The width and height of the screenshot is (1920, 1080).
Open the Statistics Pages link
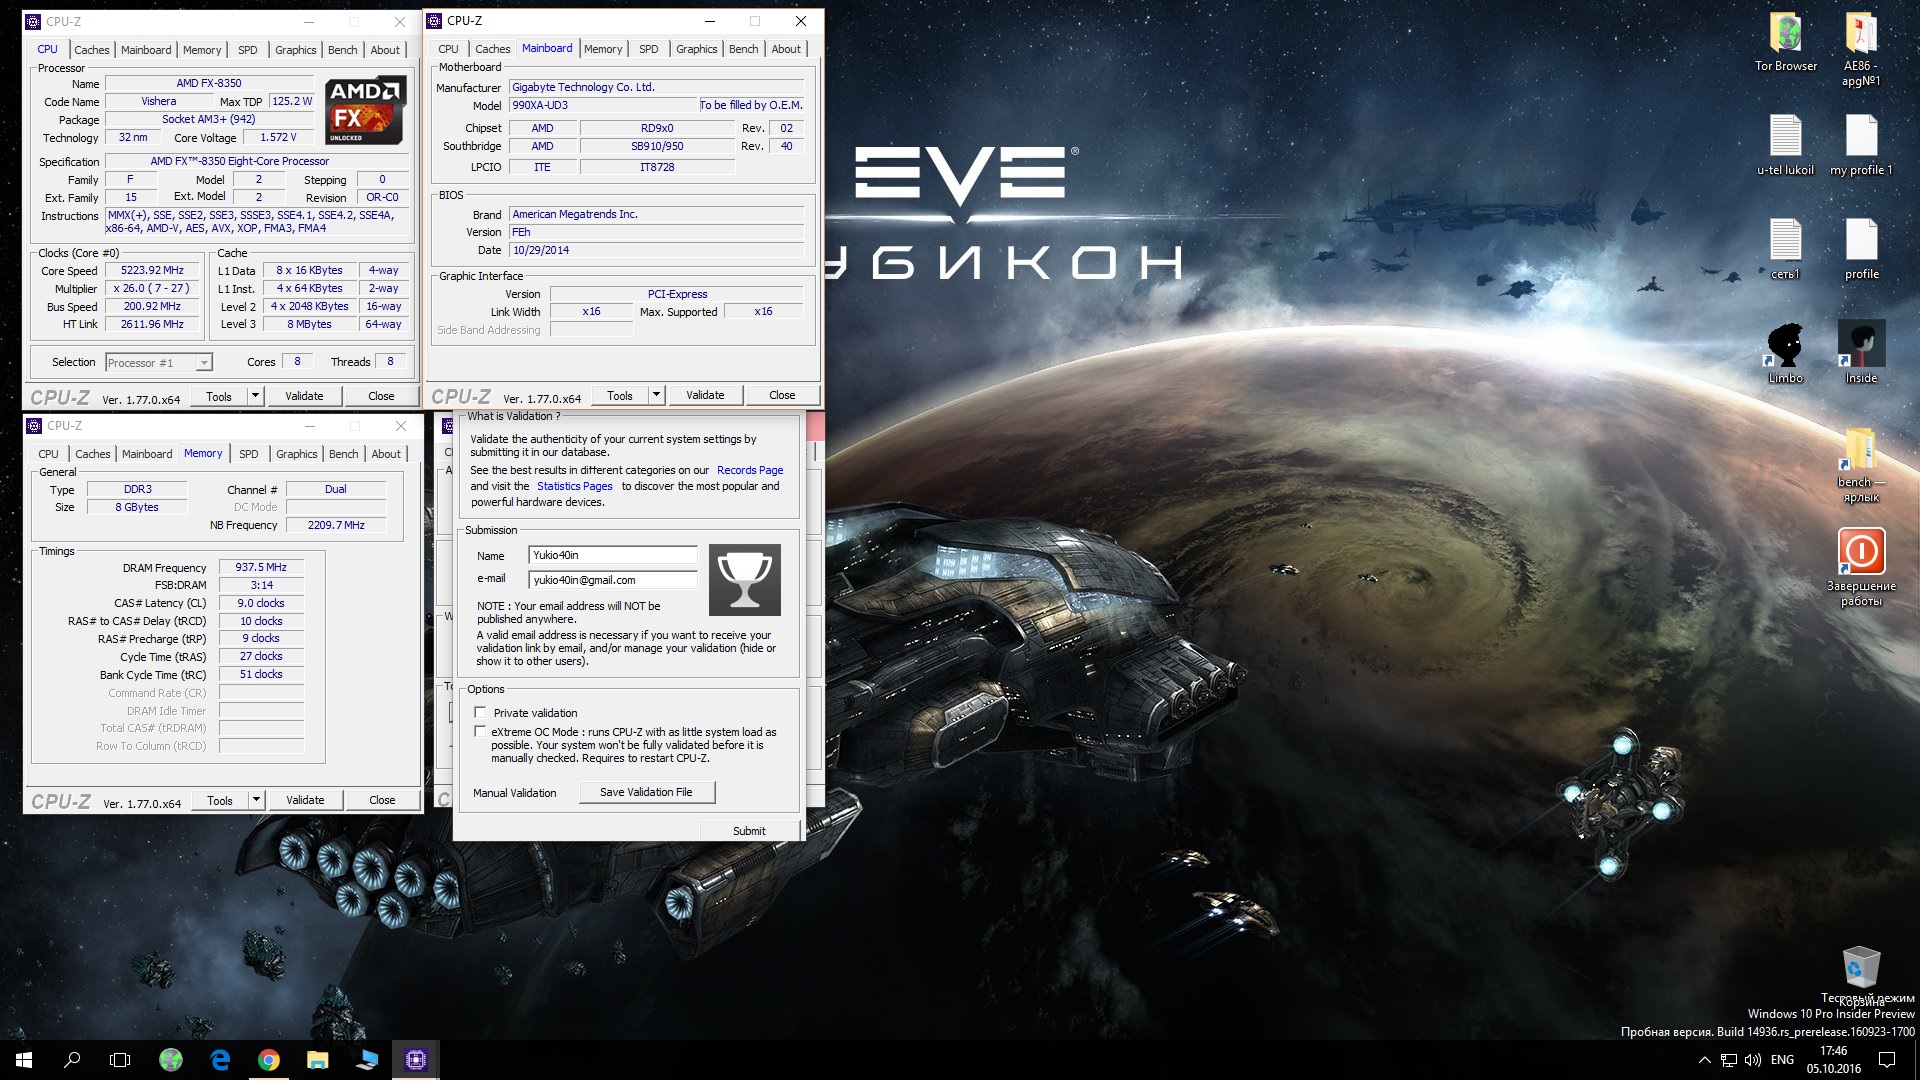575,486
